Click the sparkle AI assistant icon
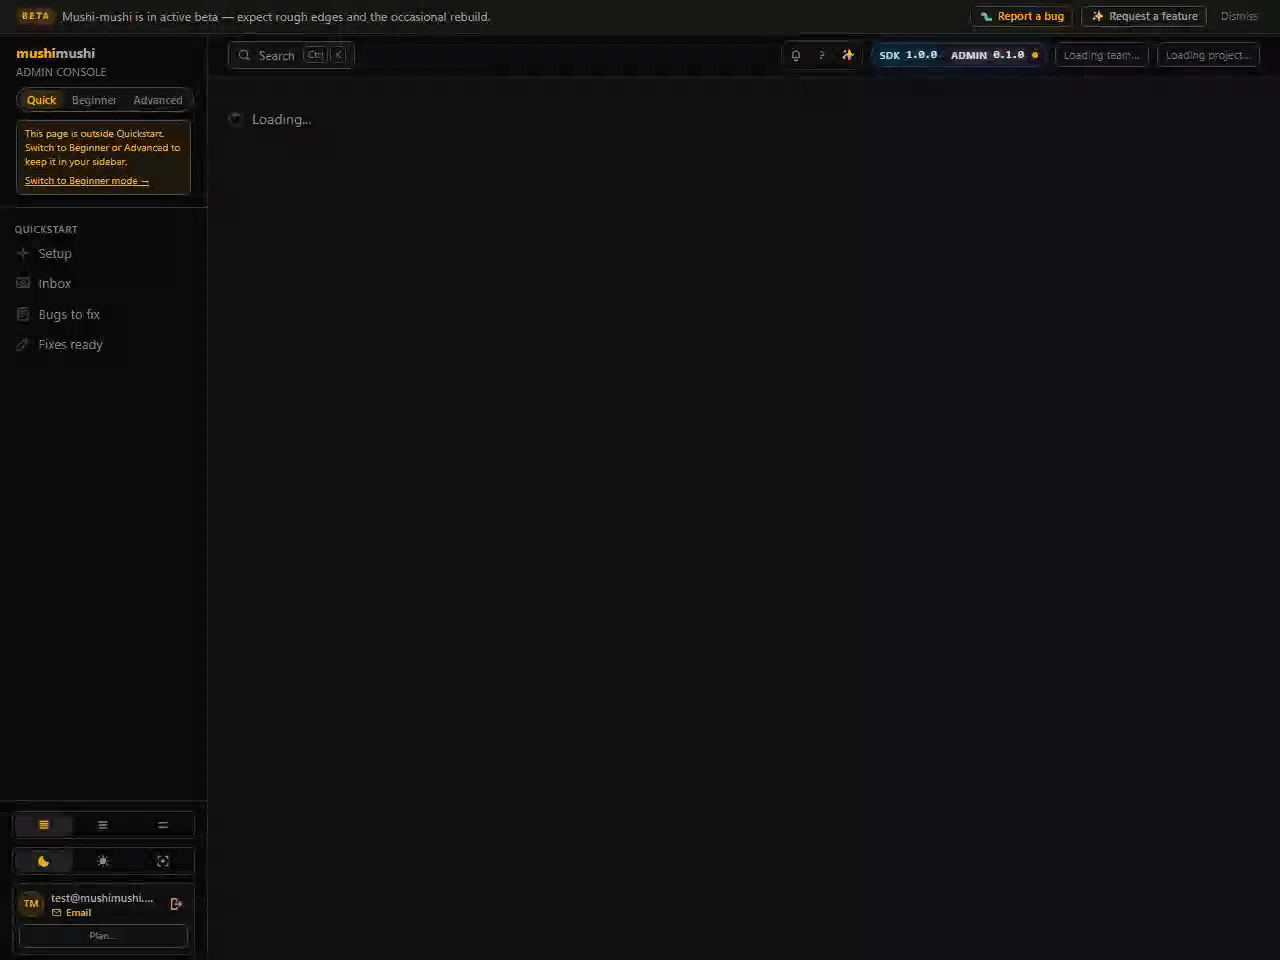This screenshot has height=960, width=1280. pyautogui.click(x=848, y=56)
